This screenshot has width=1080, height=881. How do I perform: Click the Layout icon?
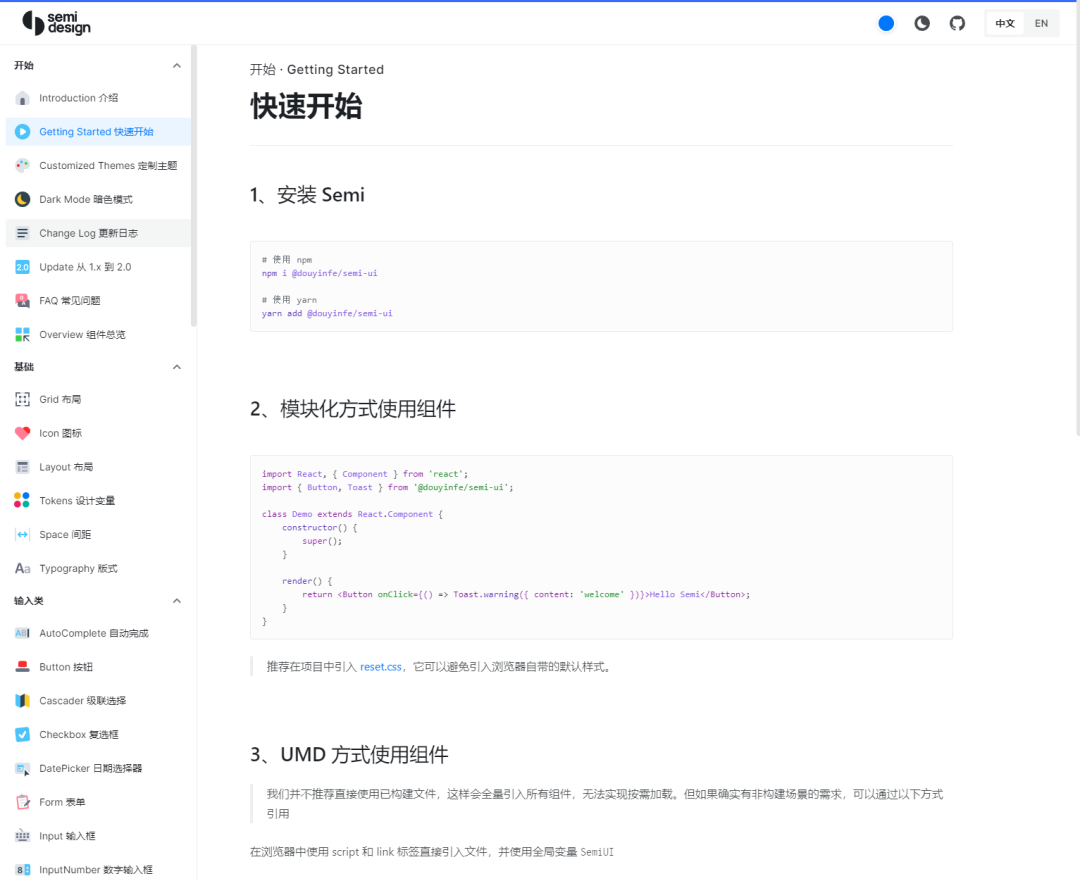[x=23, y=467]
